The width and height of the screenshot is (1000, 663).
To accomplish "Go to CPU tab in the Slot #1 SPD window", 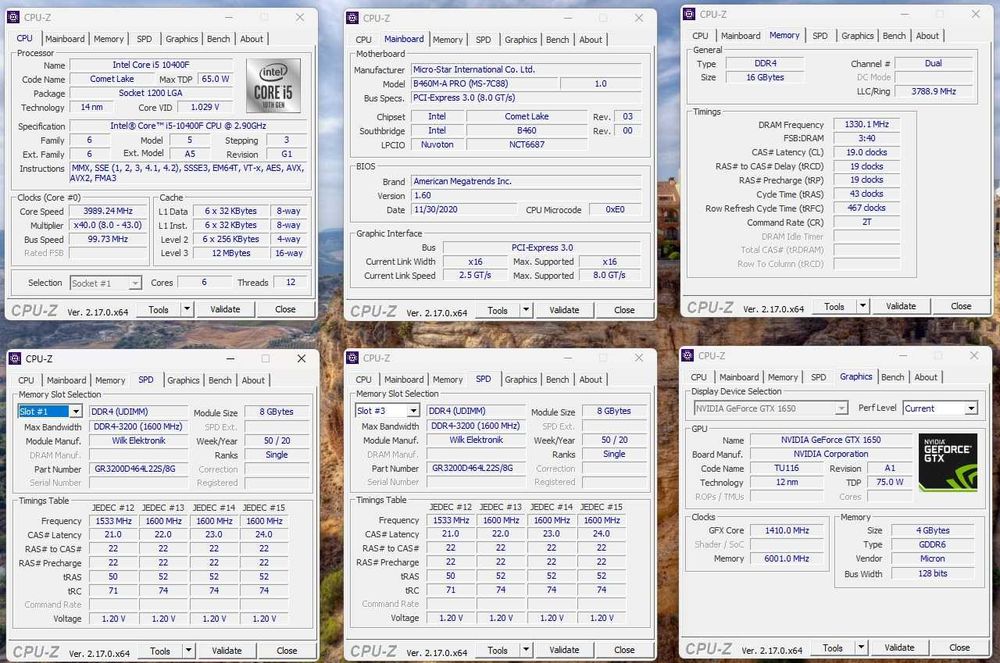I will (x=26, y=380).
